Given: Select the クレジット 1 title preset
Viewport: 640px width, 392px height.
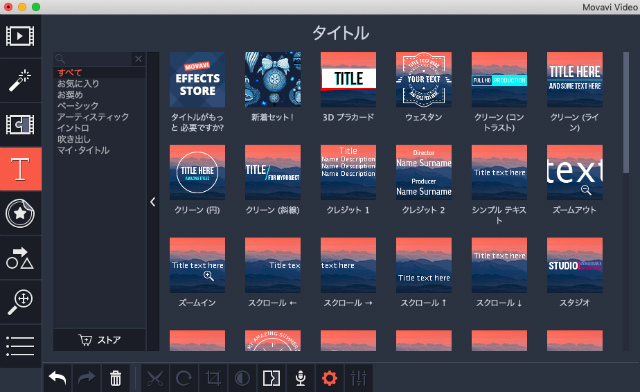Looking at the screenshot, I should pyautogui.click(x=348, y=172).
